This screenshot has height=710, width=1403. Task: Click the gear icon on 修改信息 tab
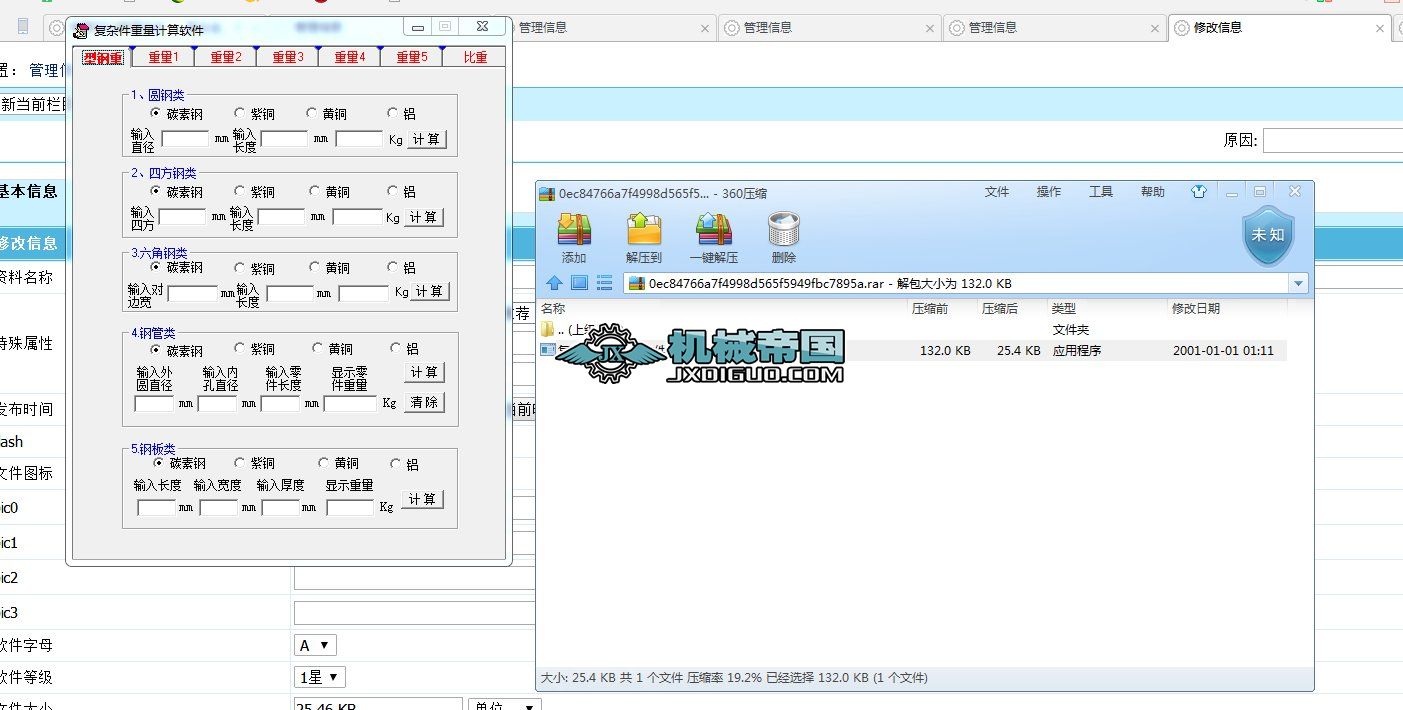1182,28
